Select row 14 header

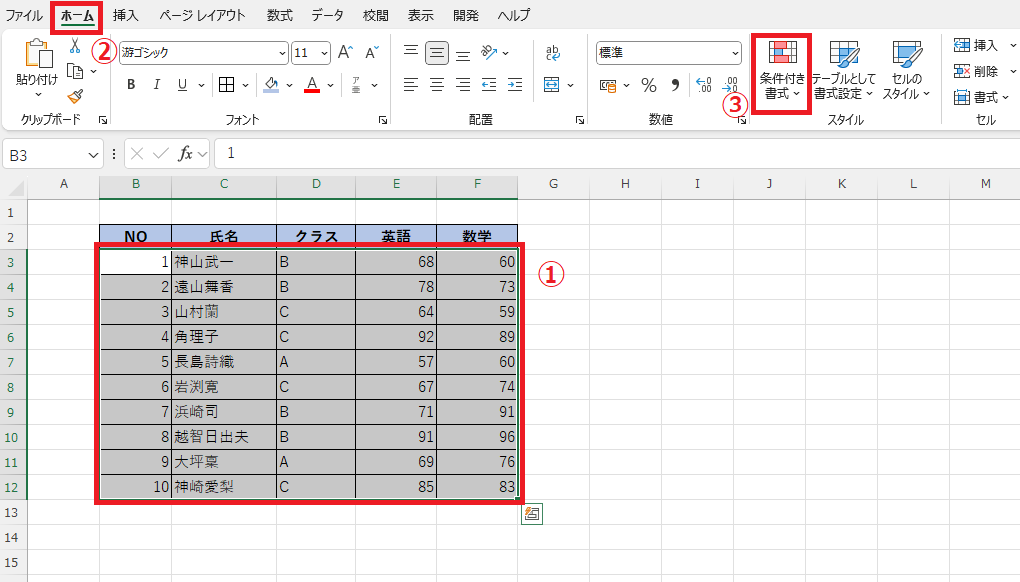point(11,537)
